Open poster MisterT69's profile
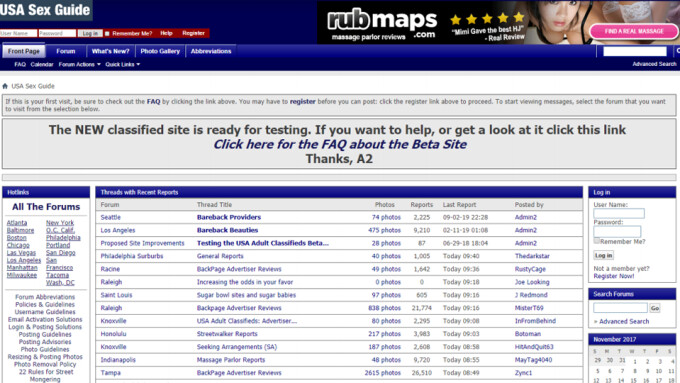The width and height of the screenshot is (680, 383). point(529,308)
